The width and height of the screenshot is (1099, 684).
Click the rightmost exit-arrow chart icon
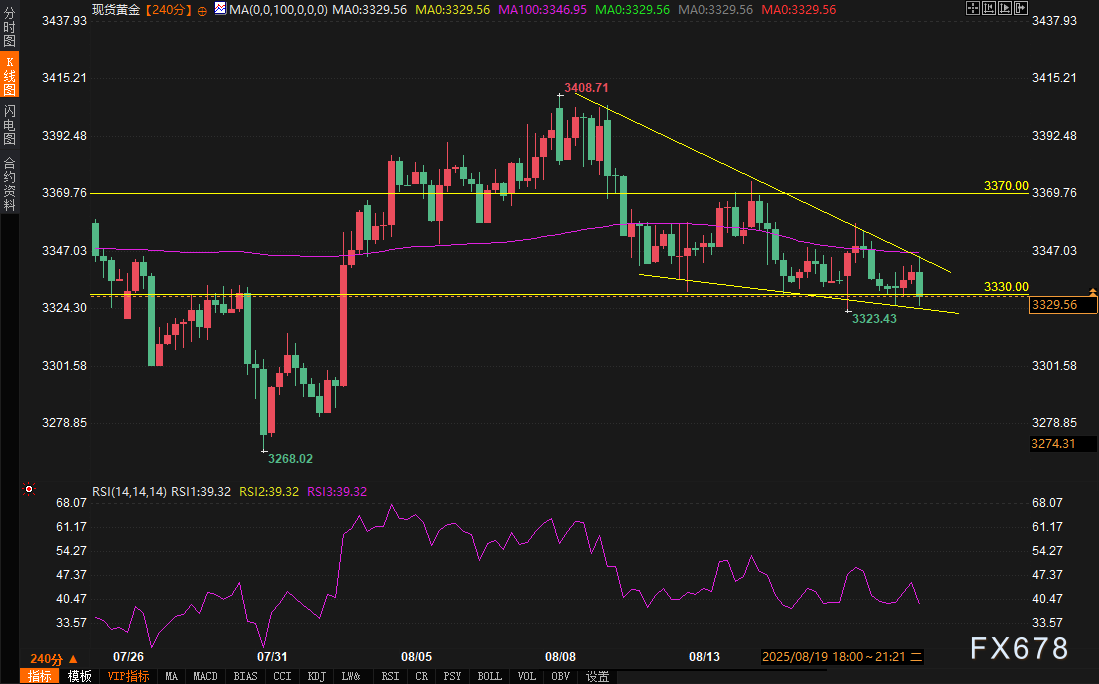pos(1021,8)
